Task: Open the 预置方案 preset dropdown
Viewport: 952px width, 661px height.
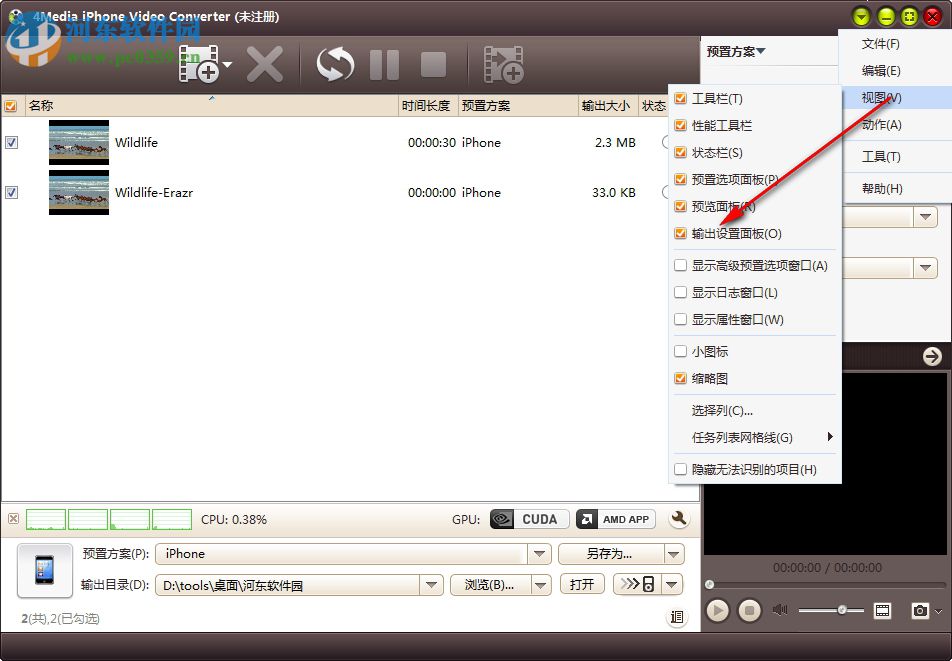Action: [540, 553]
